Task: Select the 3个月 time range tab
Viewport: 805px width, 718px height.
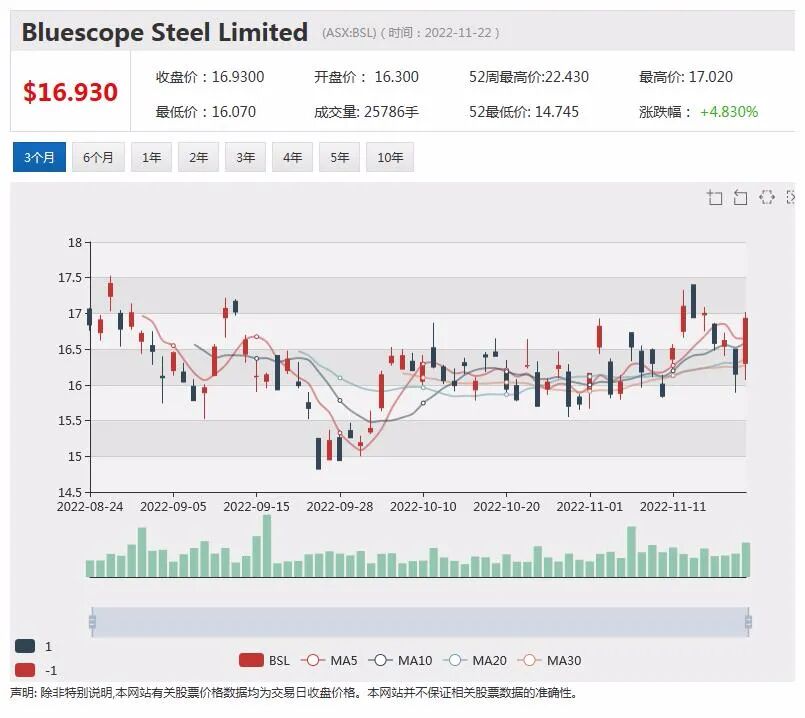Action: pos(39,157)
